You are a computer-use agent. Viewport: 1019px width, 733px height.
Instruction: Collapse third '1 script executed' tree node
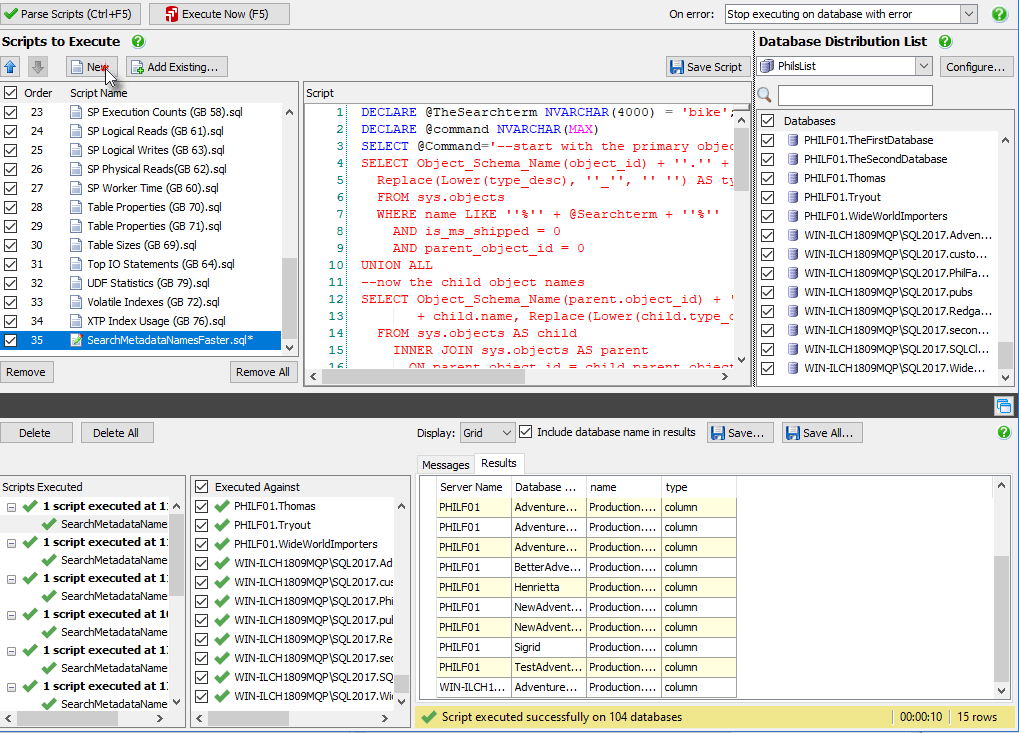12,579
